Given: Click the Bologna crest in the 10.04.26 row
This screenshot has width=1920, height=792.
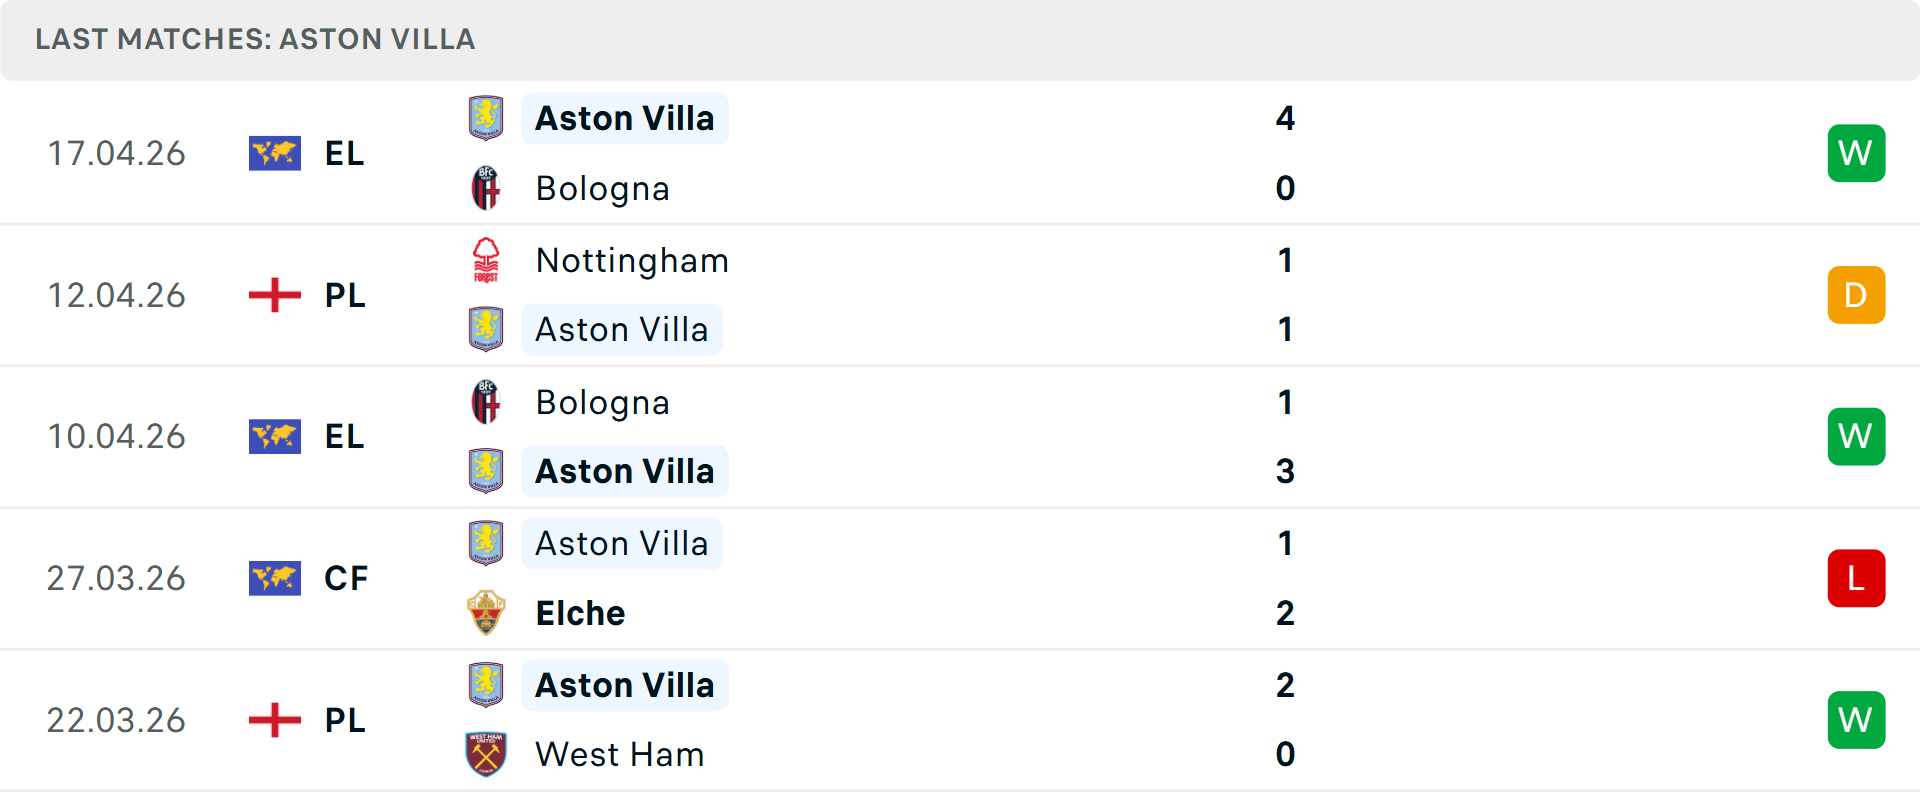Looking at the screenshot, I should 487,402.
